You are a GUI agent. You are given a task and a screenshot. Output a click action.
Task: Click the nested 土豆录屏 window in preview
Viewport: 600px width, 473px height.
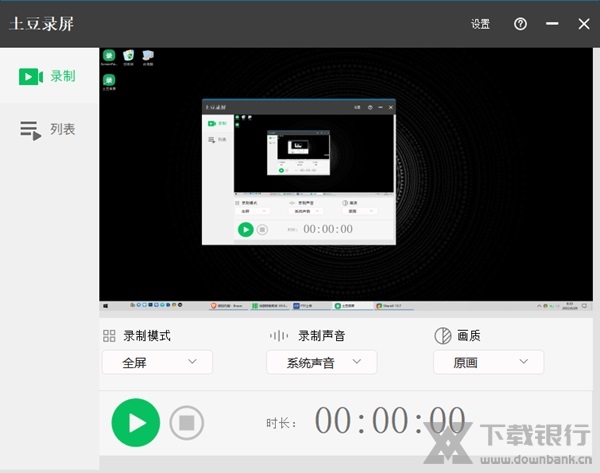299,172
